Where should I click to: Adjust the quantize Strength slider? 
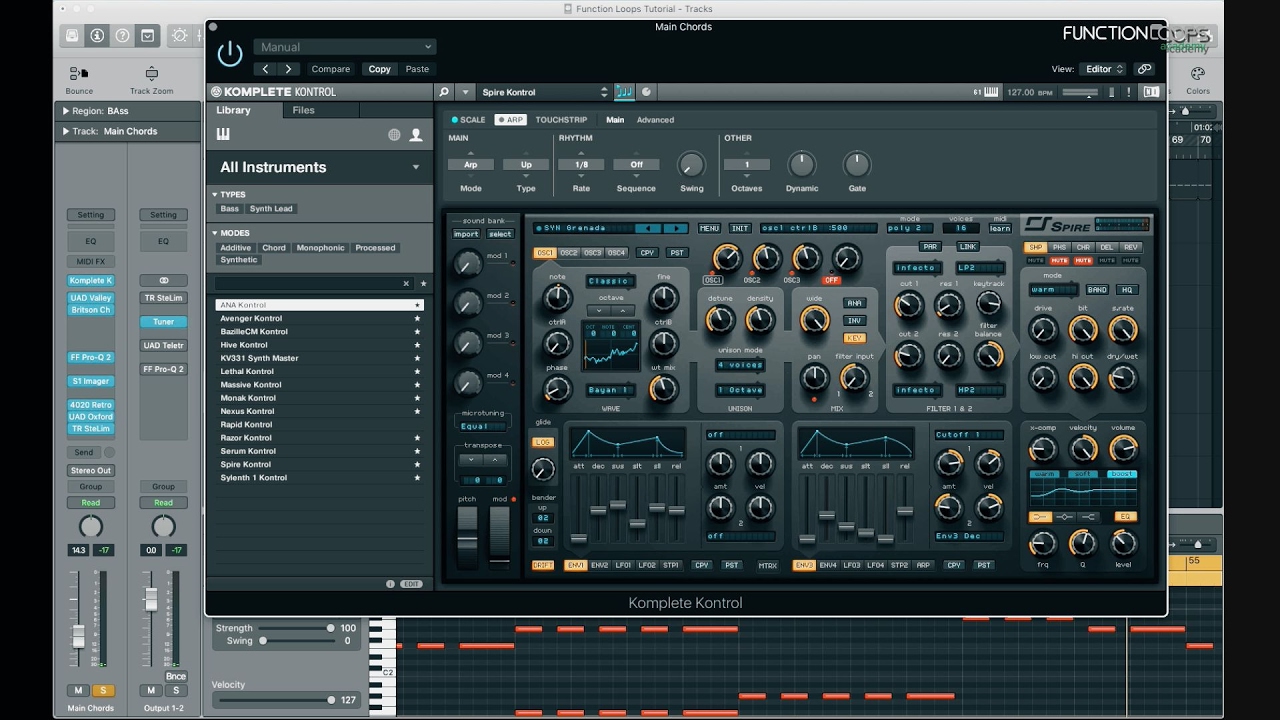click(x=296, y=628)
